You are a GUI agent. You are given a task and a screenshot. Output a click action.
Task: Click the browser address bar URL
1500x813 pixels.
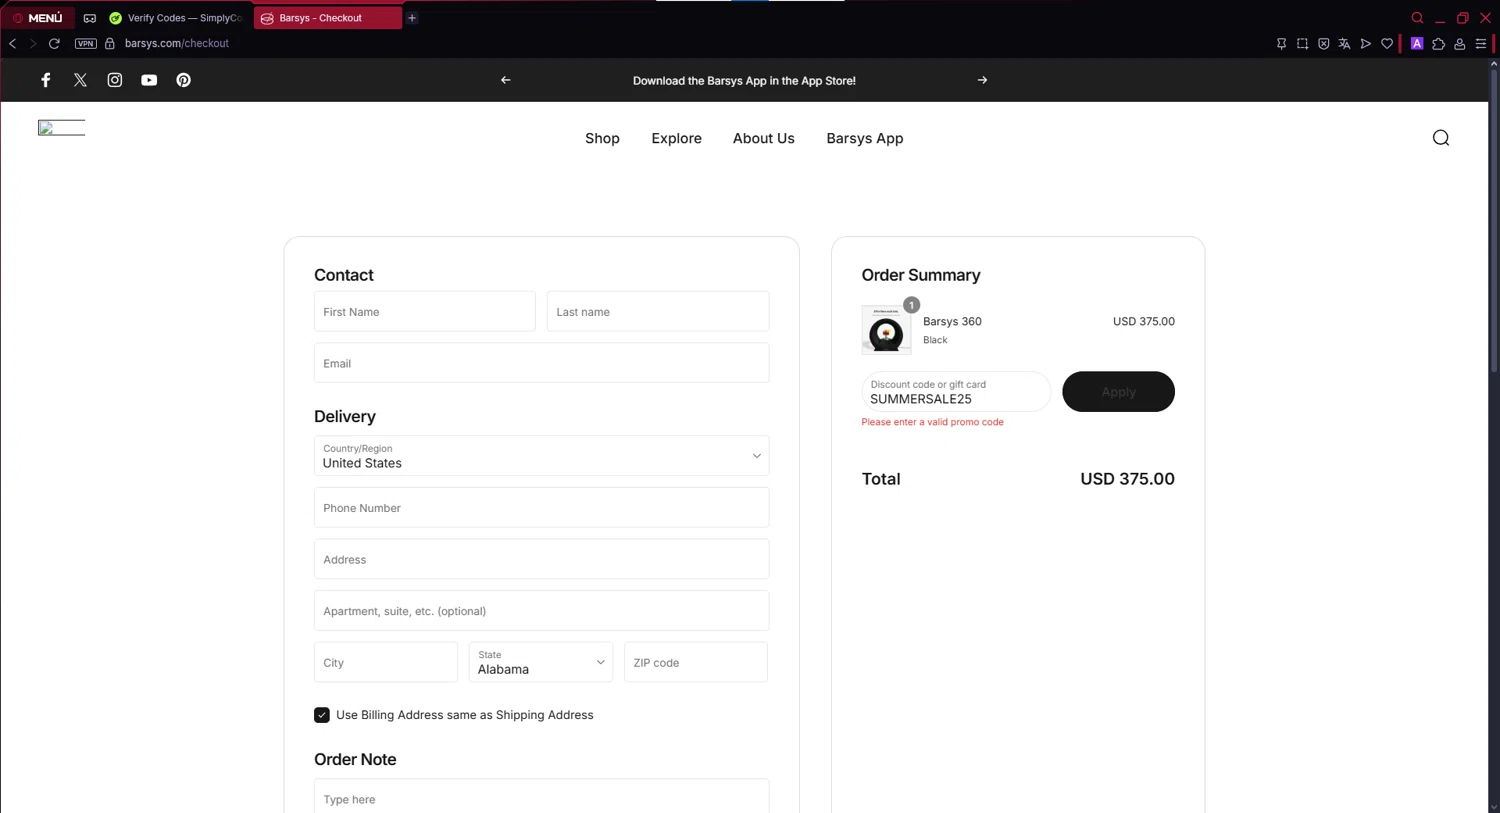(x=177, y=44)
